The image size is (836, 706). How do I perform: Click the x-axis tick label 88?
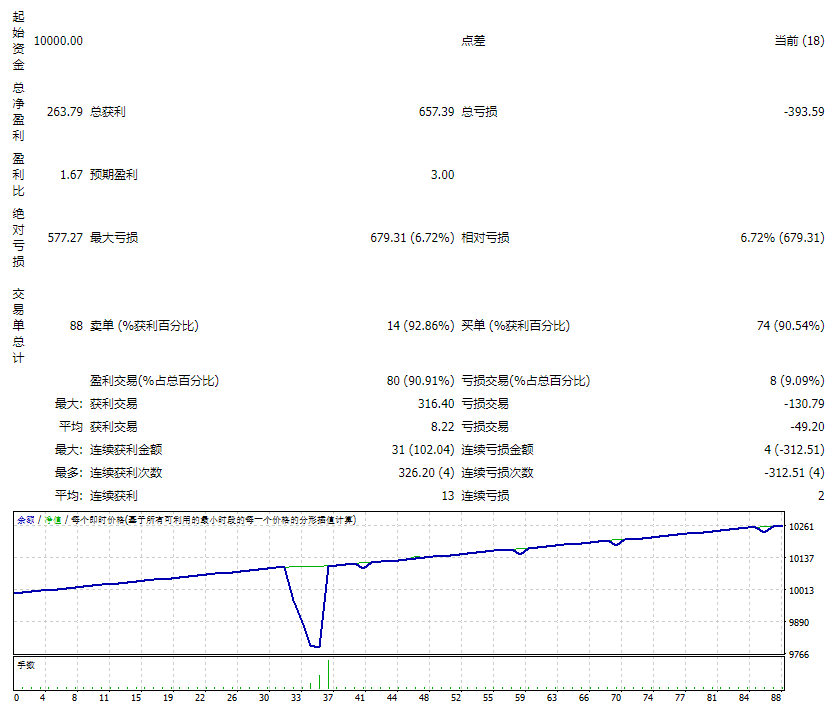pos(776,697)
